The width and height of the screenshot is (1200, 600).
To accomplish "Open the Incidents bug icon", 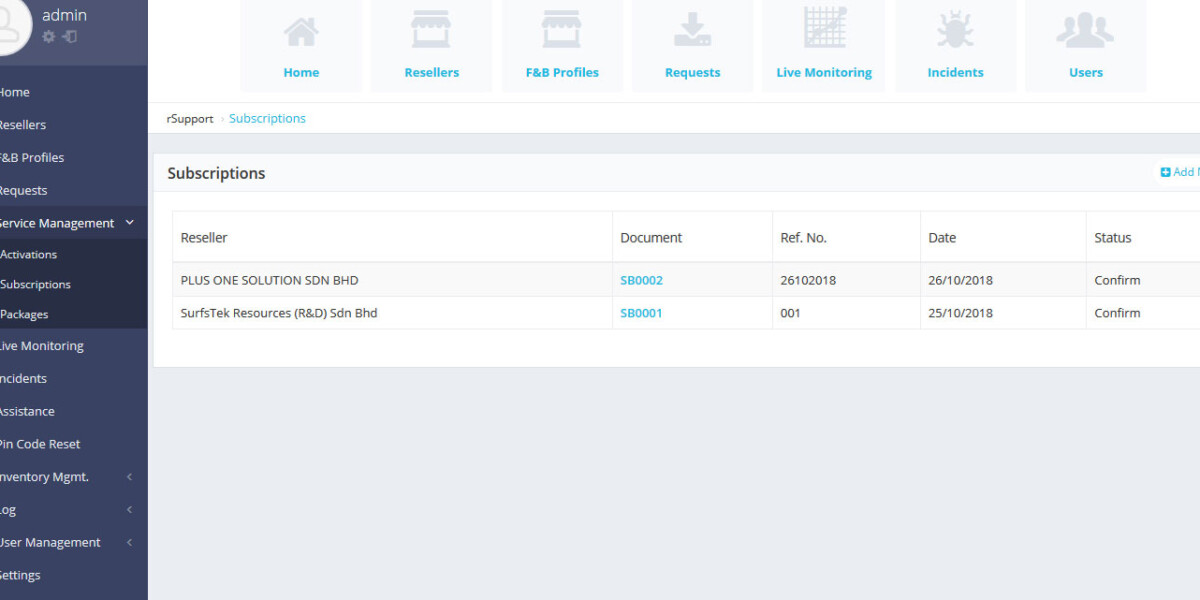I will 955,32.
